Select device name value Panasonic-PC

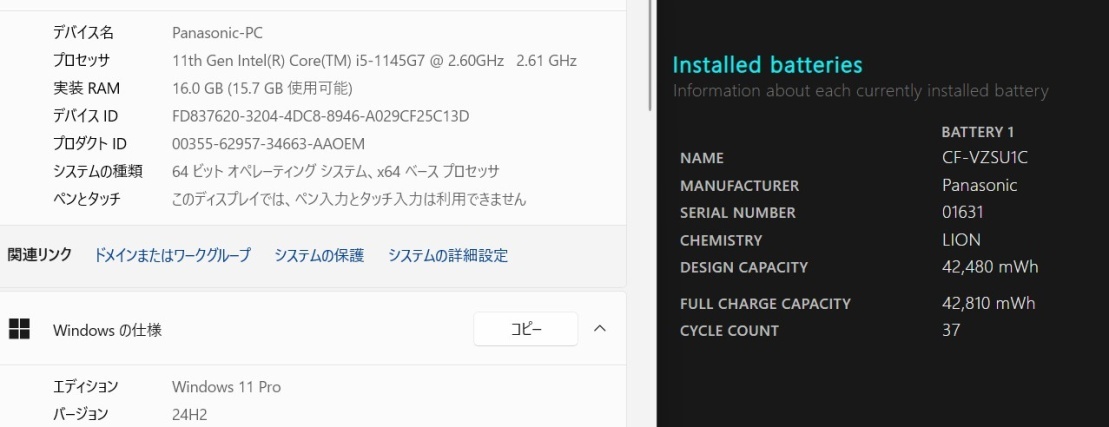[x=218, y=33]
